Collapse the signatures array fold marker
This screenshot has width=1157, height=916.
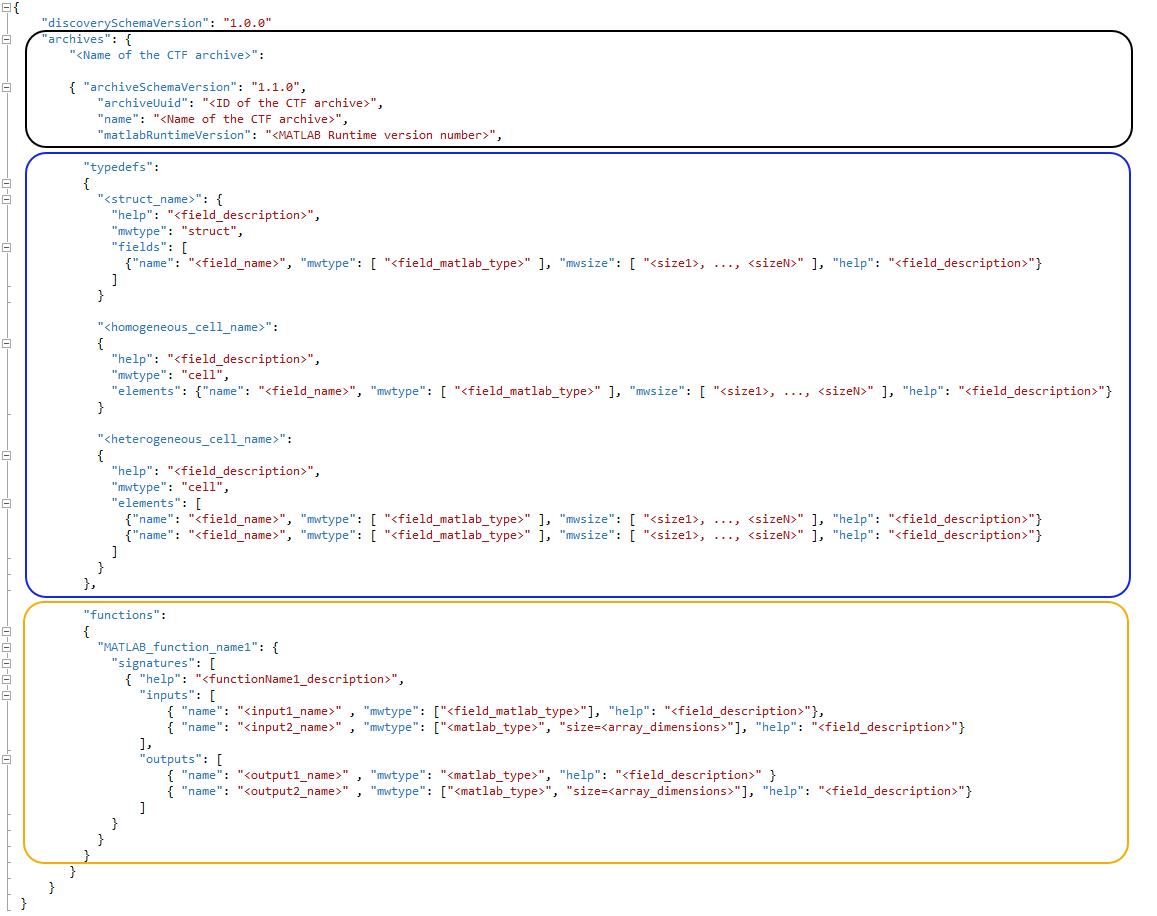pyautogui.click(x=6, y=663)
